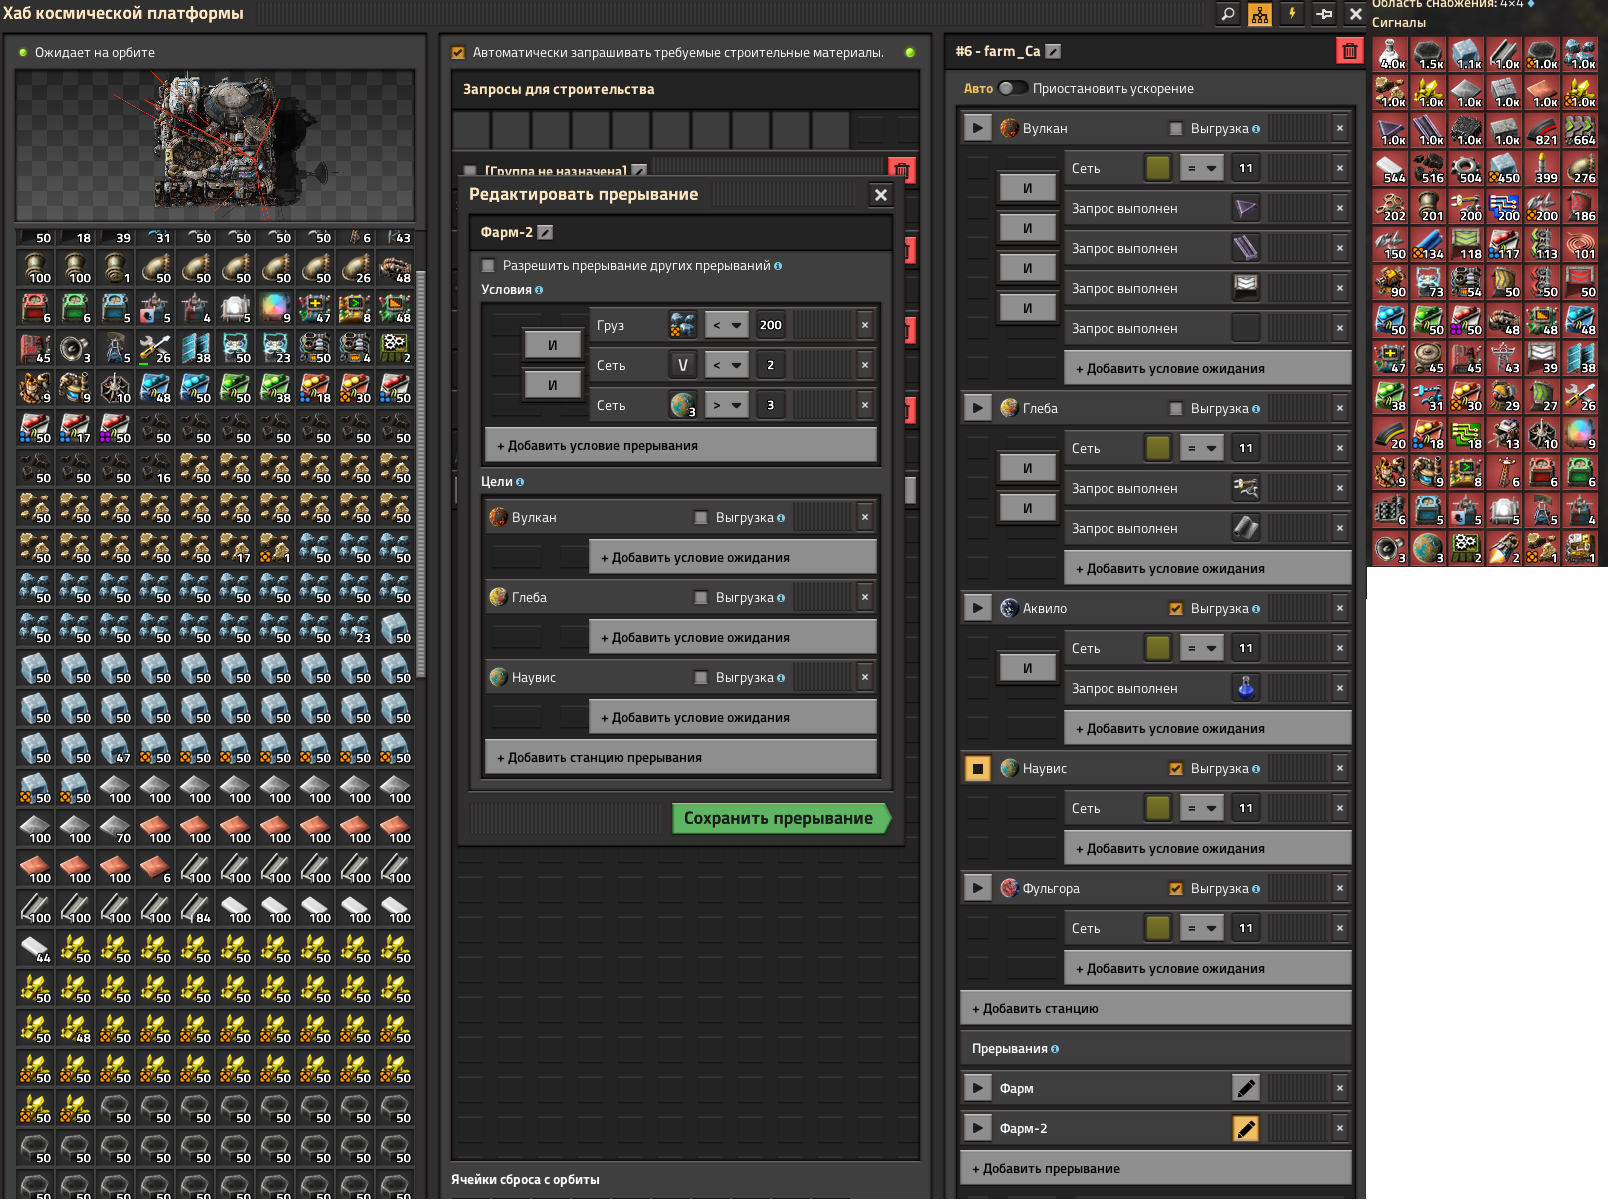Open the '=' dropdown under Глеба in schedule
The image size is (1608, 1202).
[1202, 448]
